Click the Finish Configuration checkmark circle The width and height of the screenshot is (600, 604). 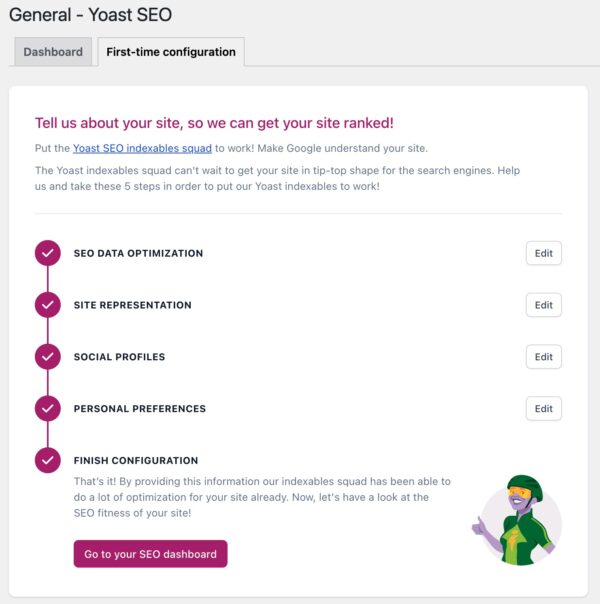point(48,460)
